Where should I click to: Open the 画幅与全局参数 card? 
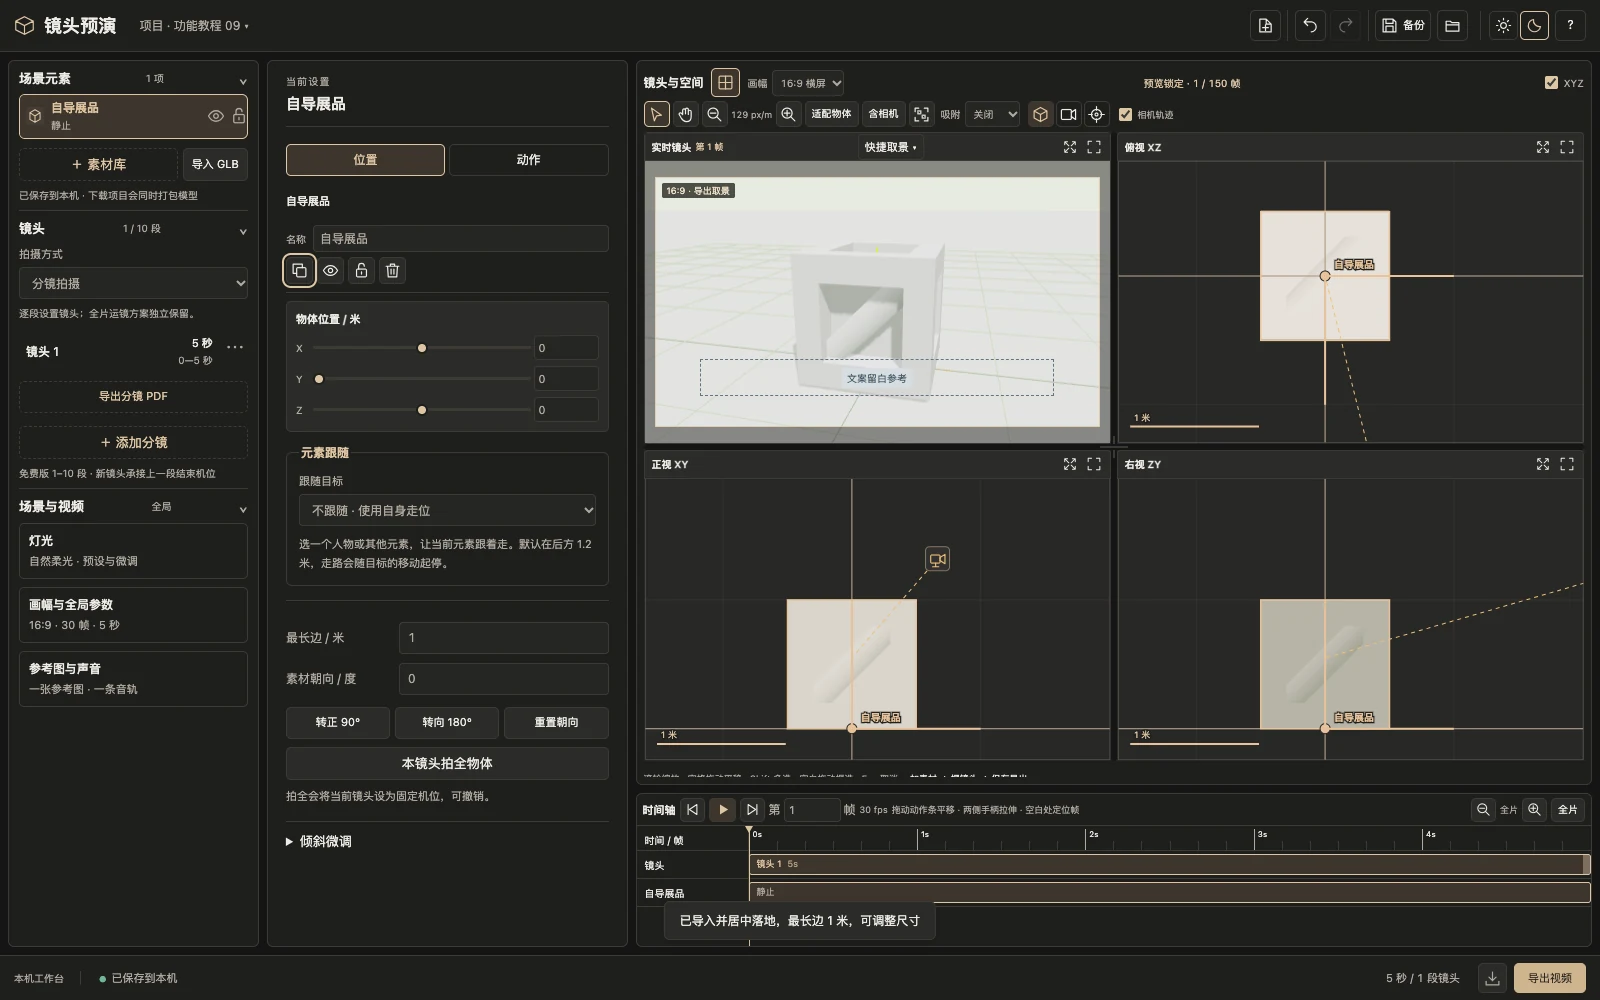pyautogui.click(x=133, y=615)
